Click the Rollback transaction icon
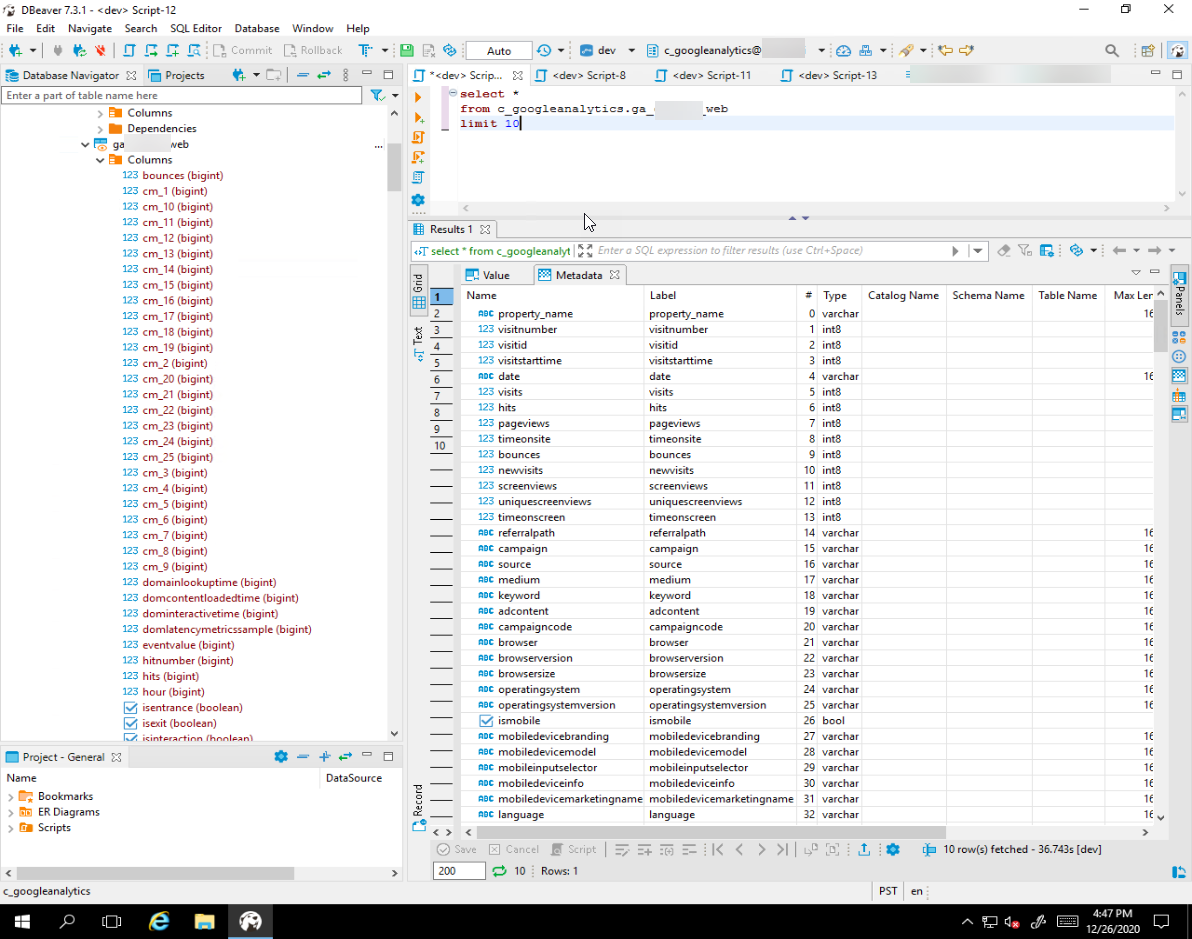 tap(313, 50)
